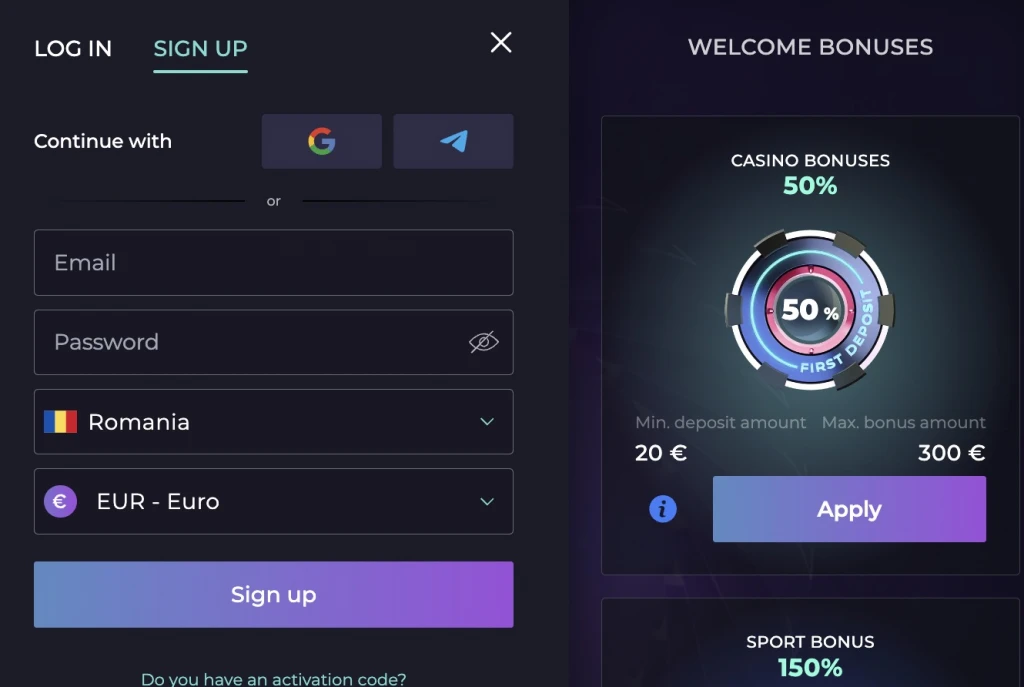Screen dimensions: 1024x687
Task: Click the Casino Bonuses 50% heading
Action: [x=810, y=174]
